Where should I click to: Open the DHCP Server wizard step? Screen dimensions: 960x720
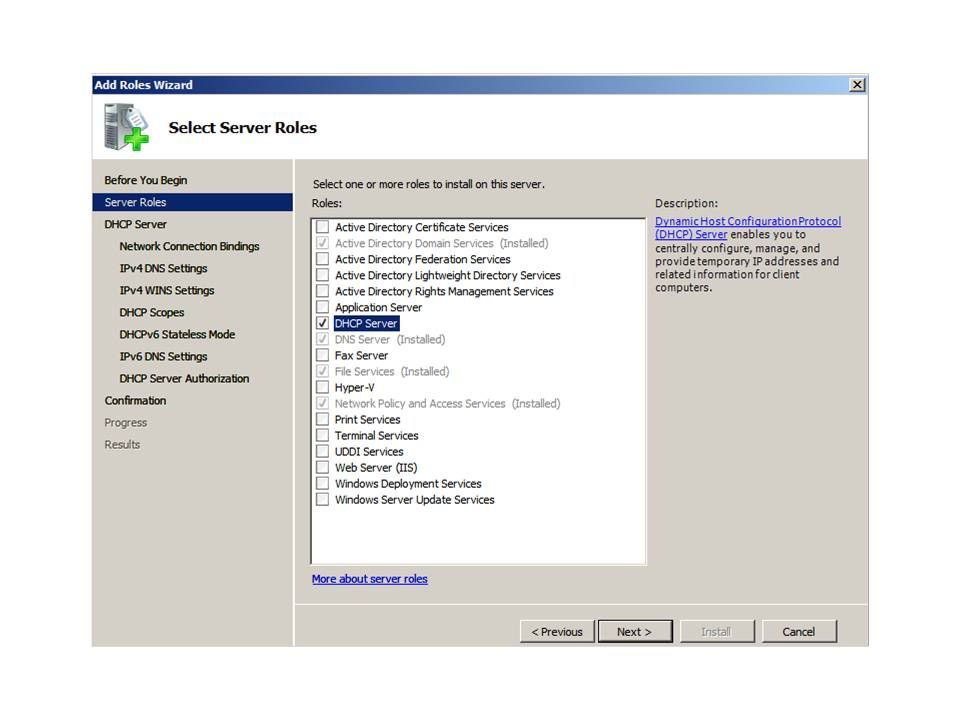[x=136, y=224]
